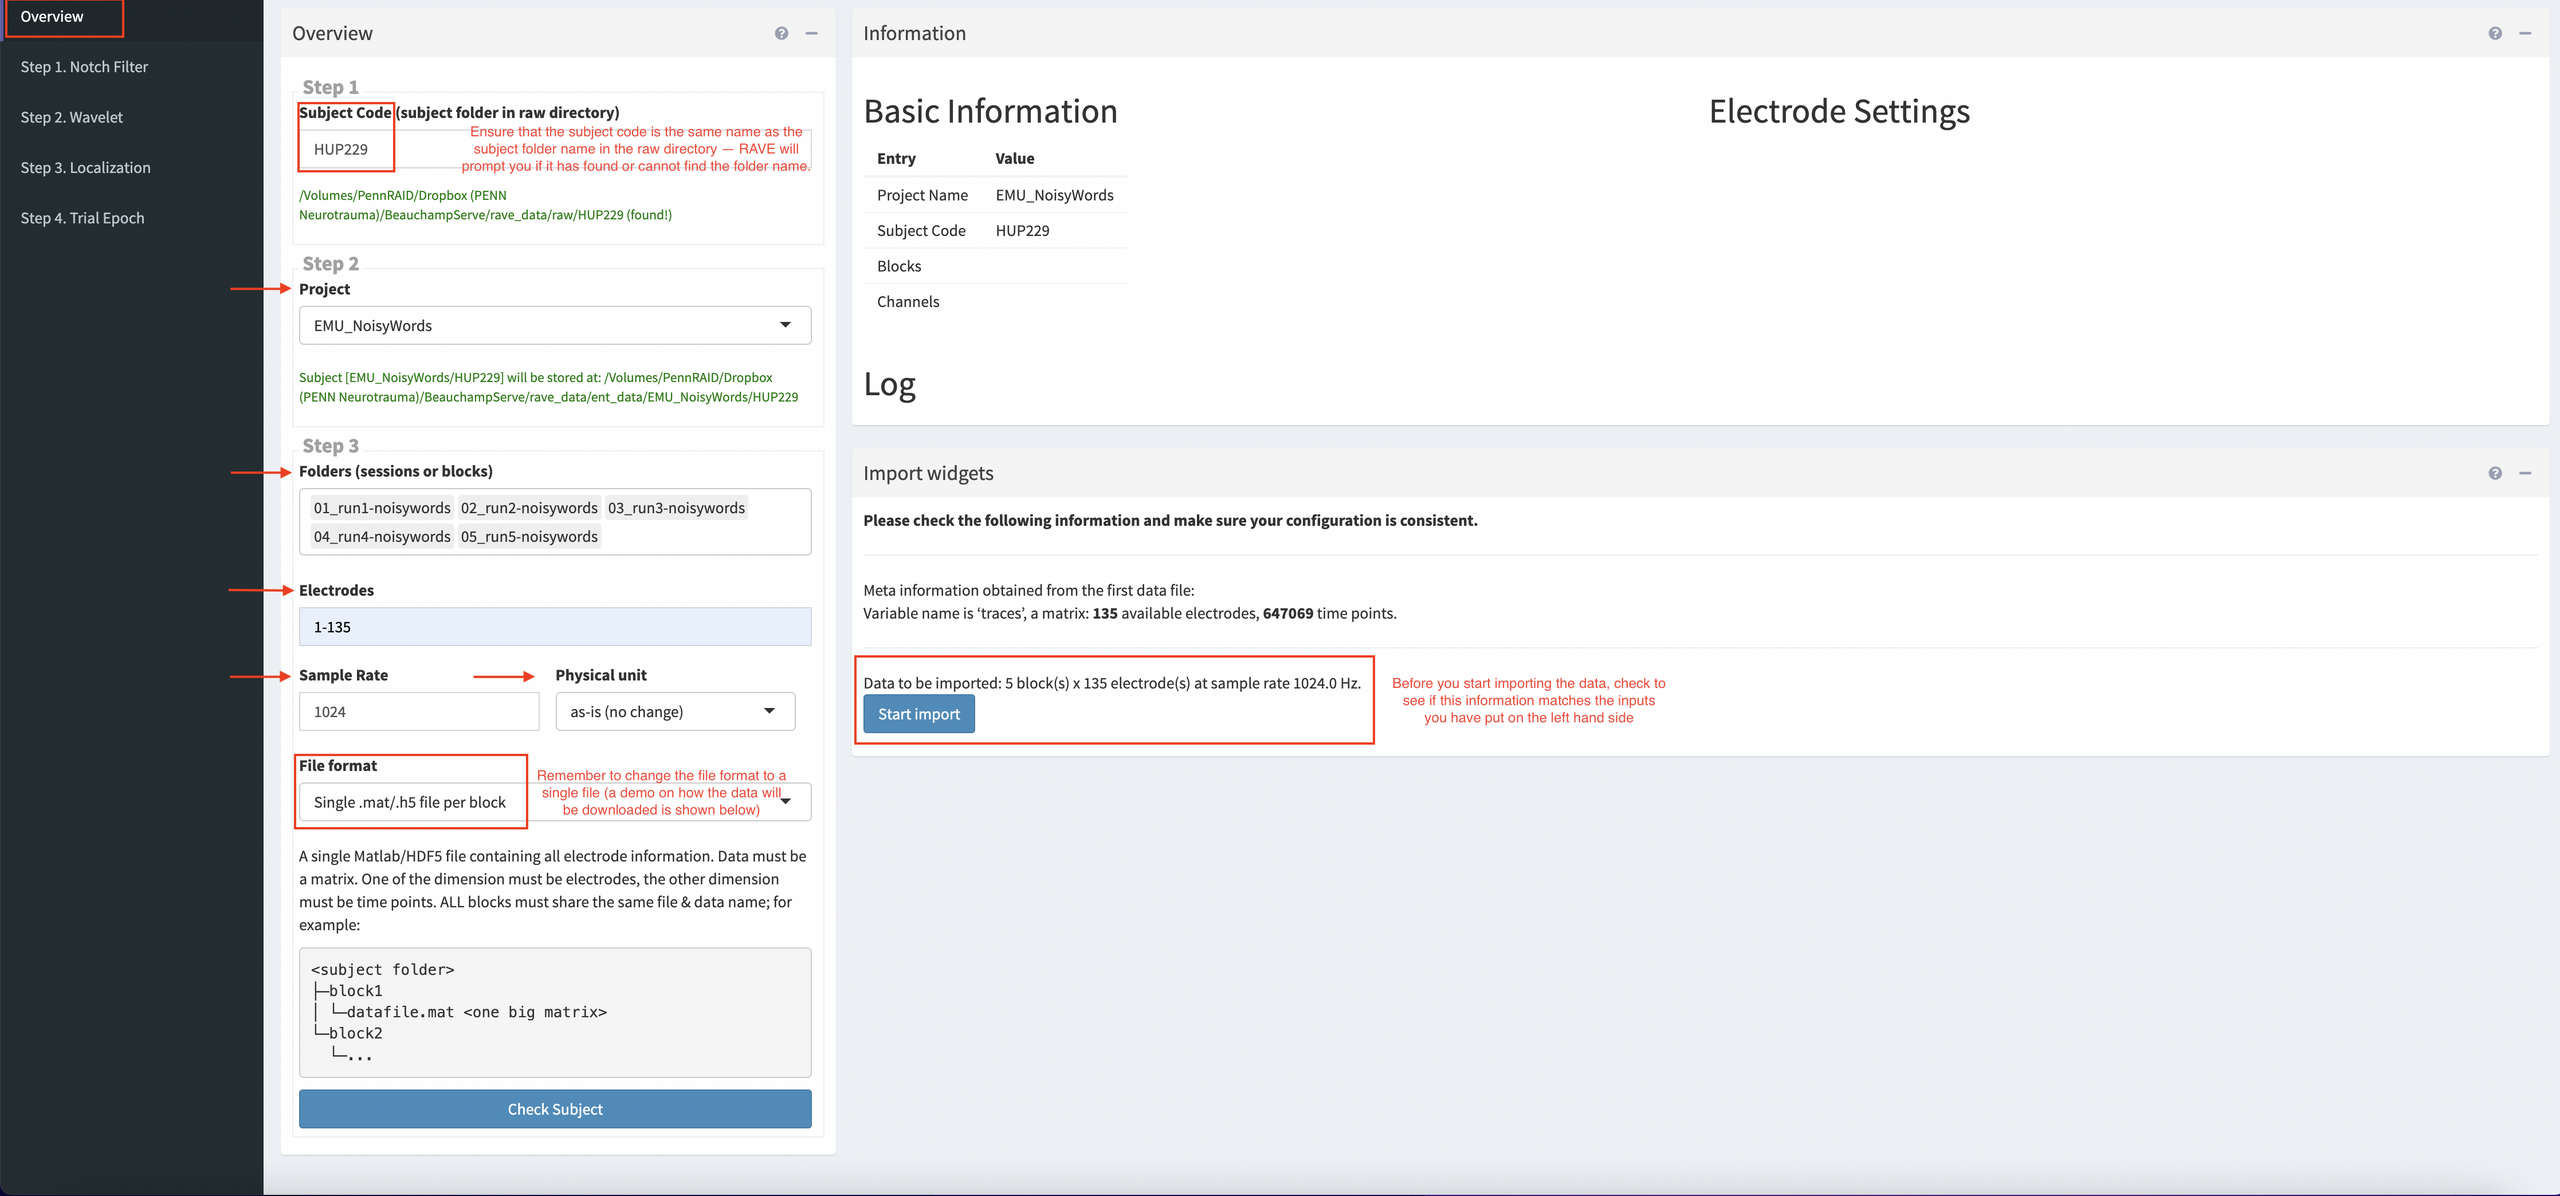Open Step 4. Trial Epoch in sidebar
The height and width of the screenshot is (1196, 2560).
[x=83, y=218]
